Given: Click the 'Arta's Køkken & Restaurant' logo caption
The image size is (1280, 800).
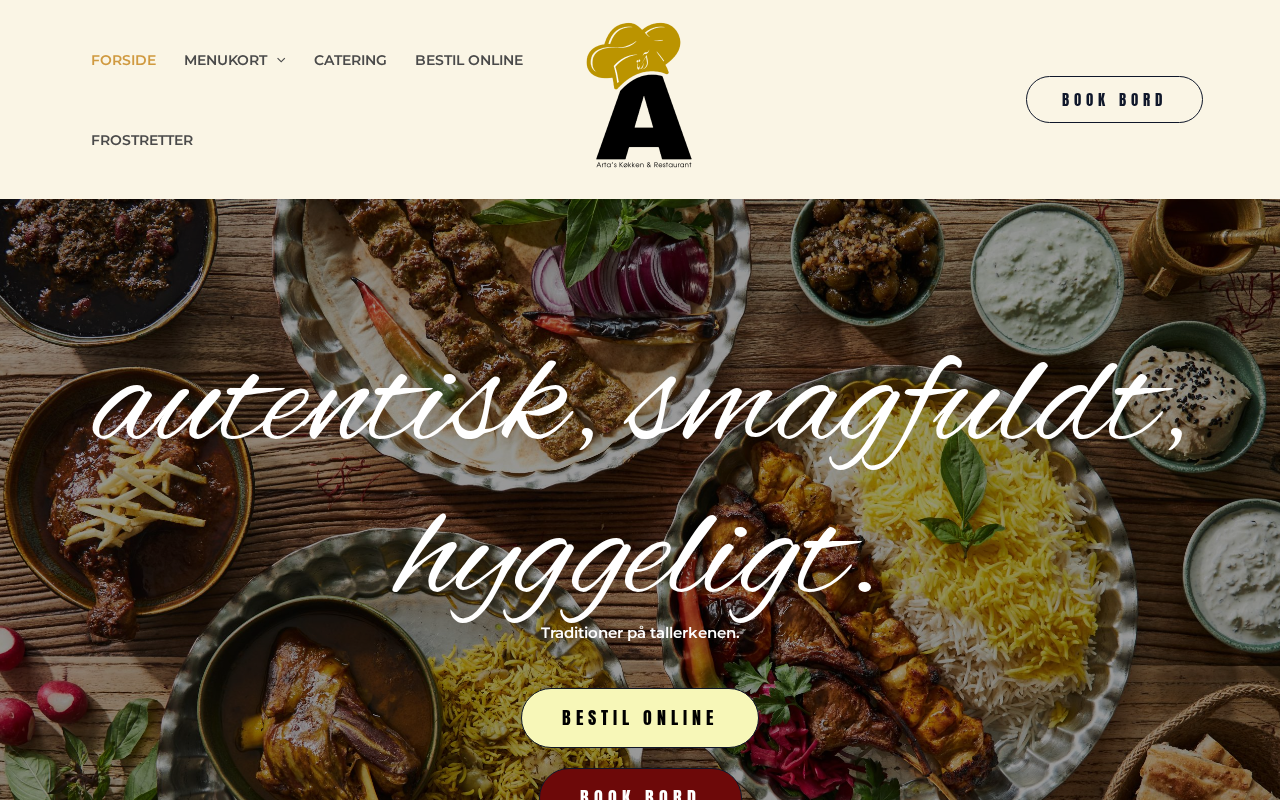Looking at the screenshot, I should point(644,164).
